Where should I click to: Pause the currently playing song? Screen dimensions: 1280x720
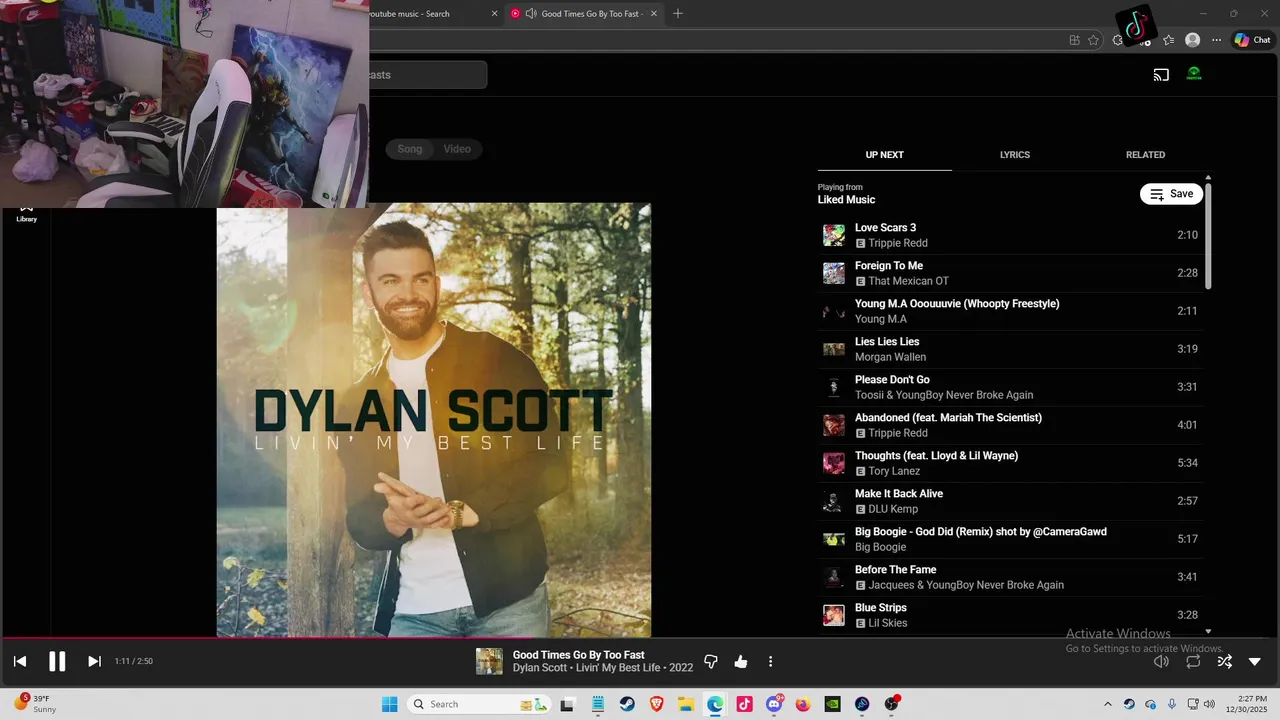[57, 661]
